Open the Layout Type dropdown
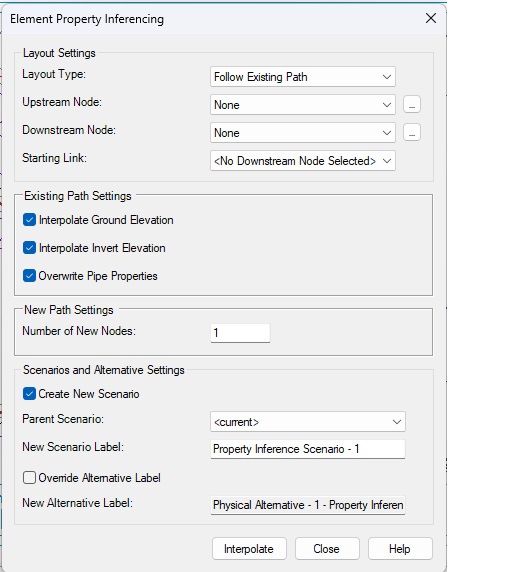Image resolution: width=511 pixels, height=572 pixels. (303, 77)
